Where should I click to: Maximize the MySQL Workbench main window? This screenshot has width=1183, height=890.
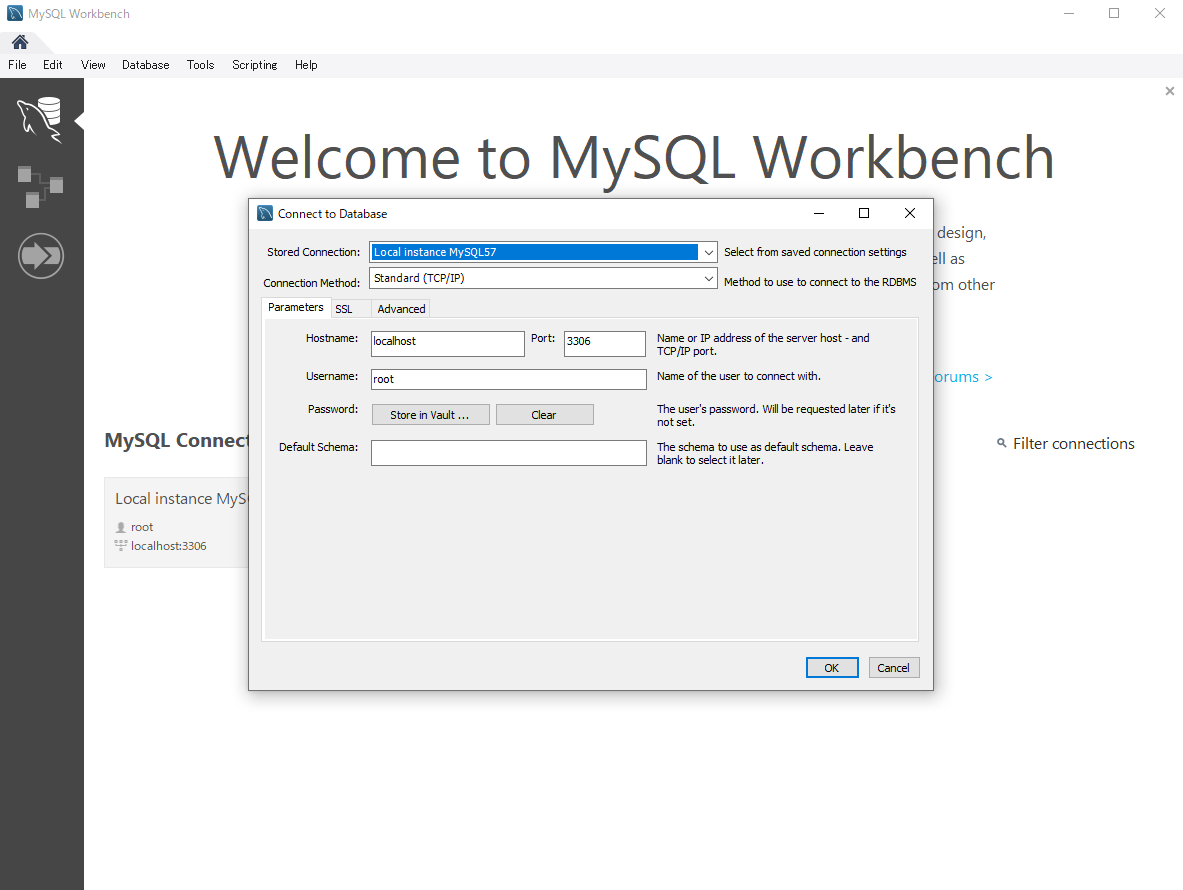(1114, 13)
